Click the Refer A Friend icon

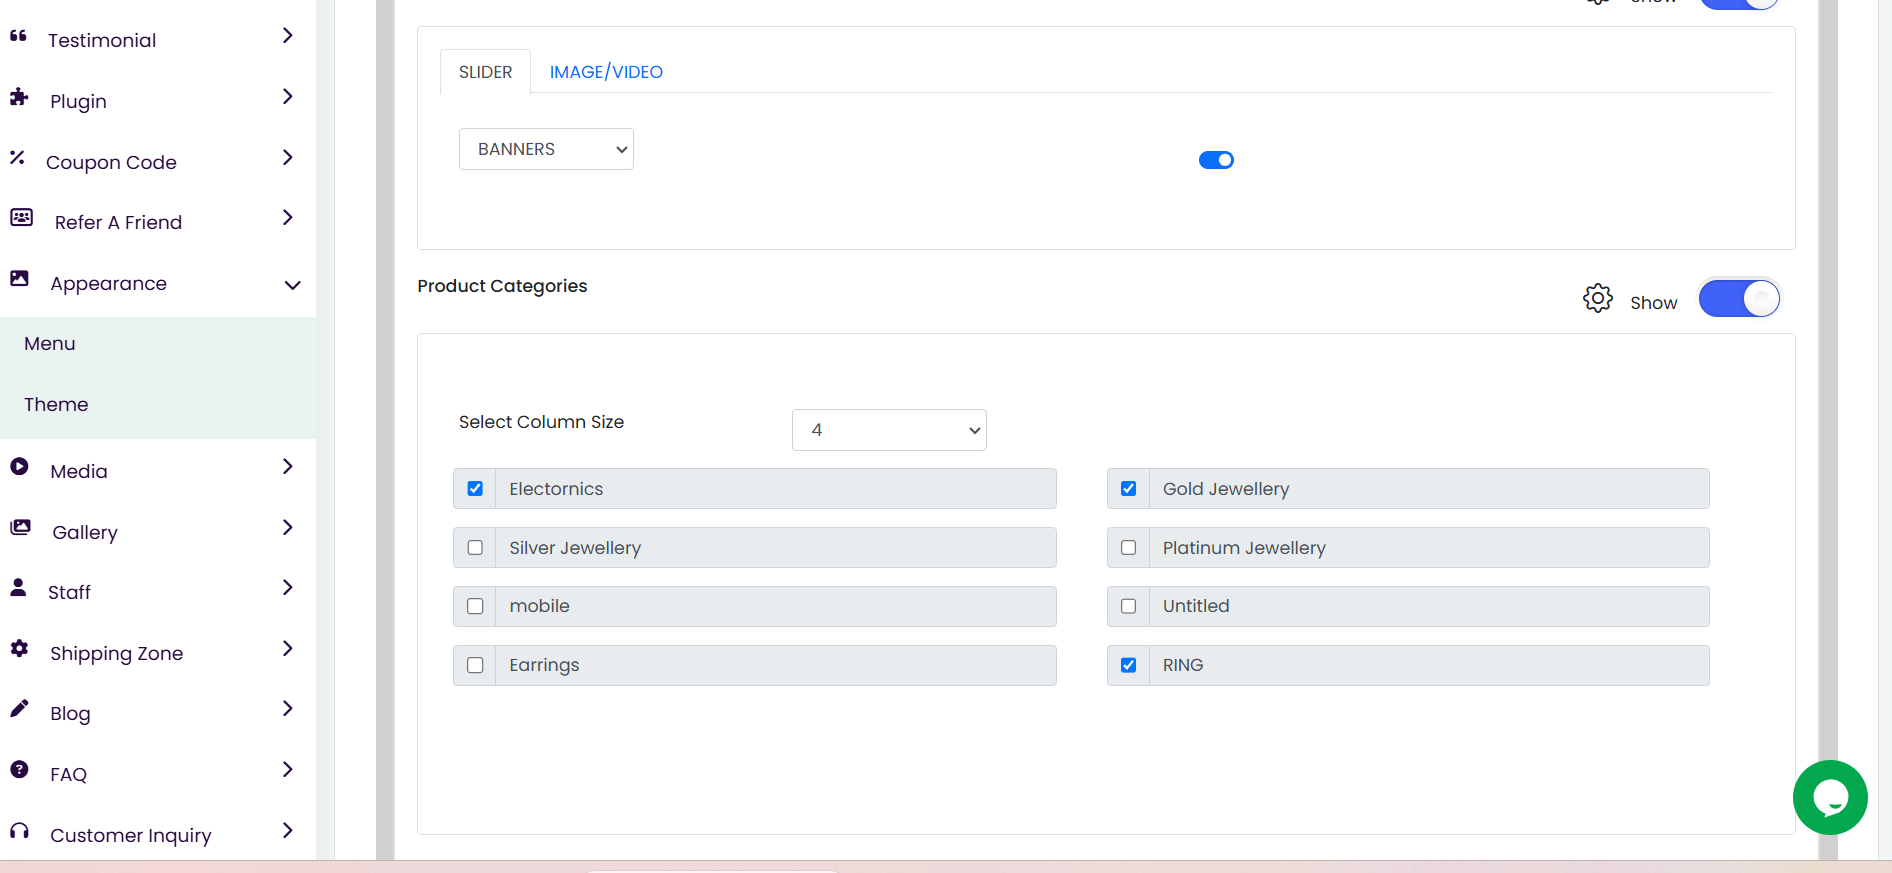tap(21, 217)
